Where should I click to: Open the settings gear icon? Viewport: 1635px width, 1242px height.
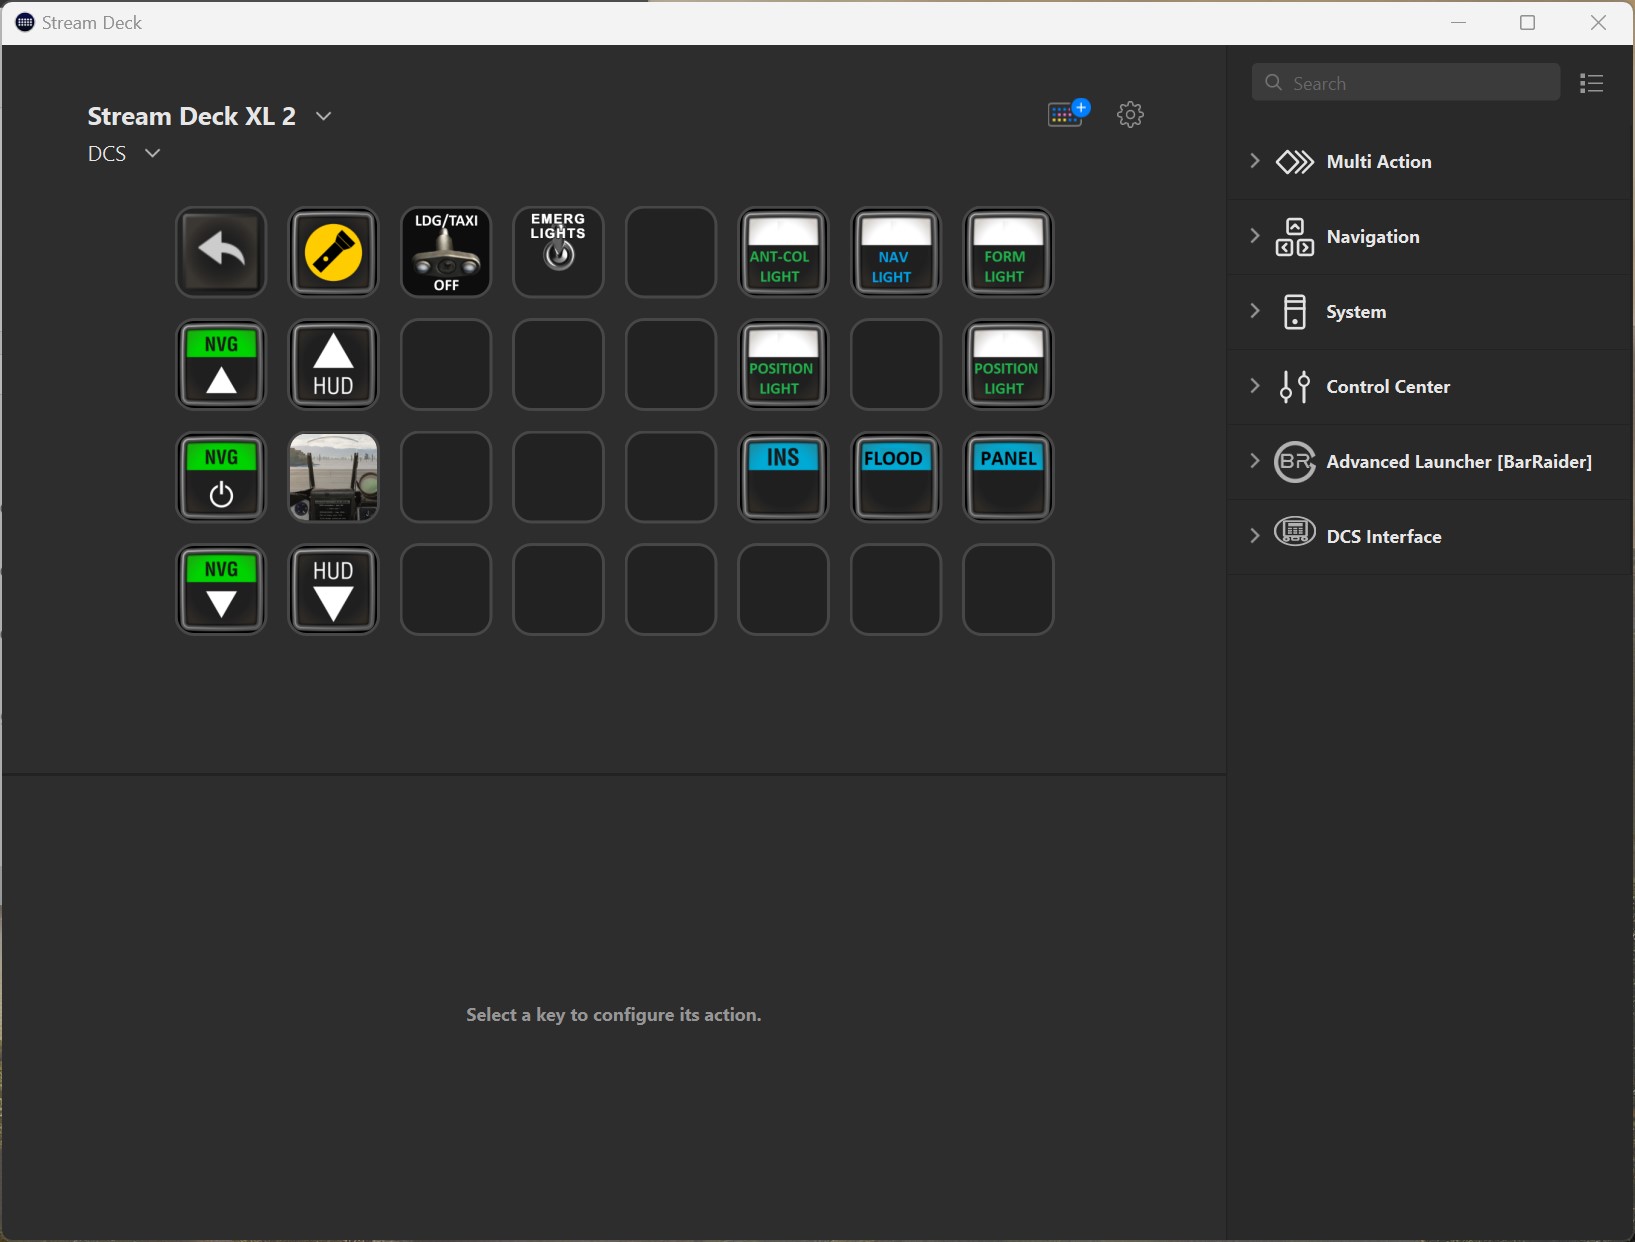(1130, 114)
